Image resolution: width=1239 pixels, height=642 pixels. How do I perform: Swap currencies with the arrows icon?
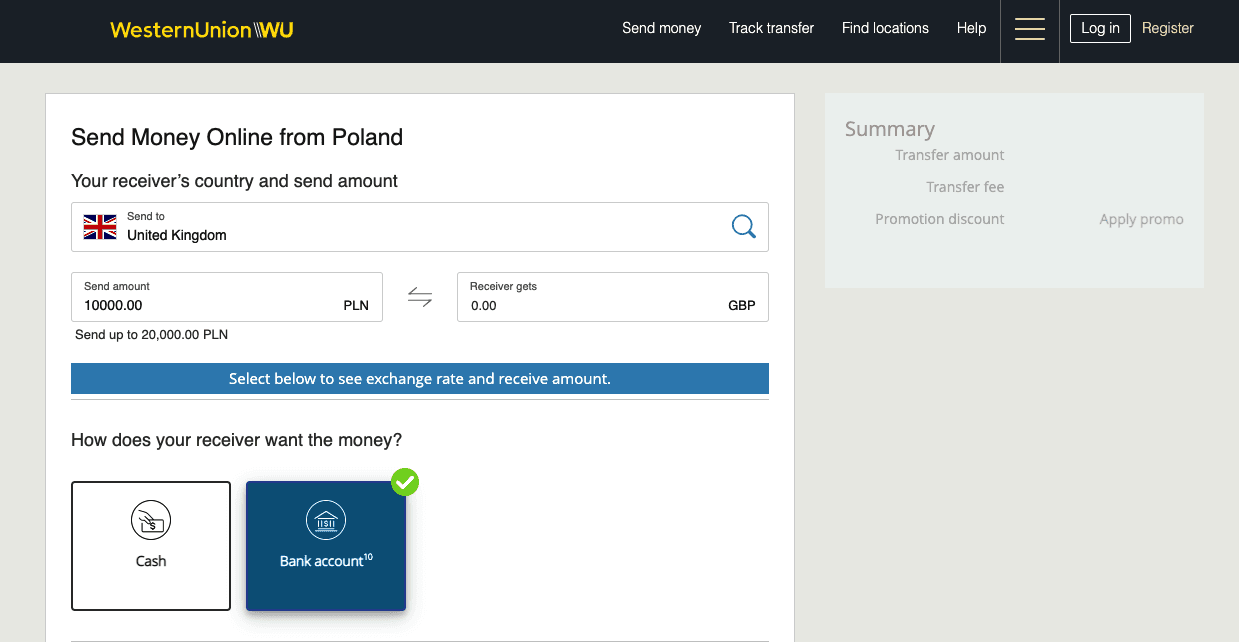(420, 297)
